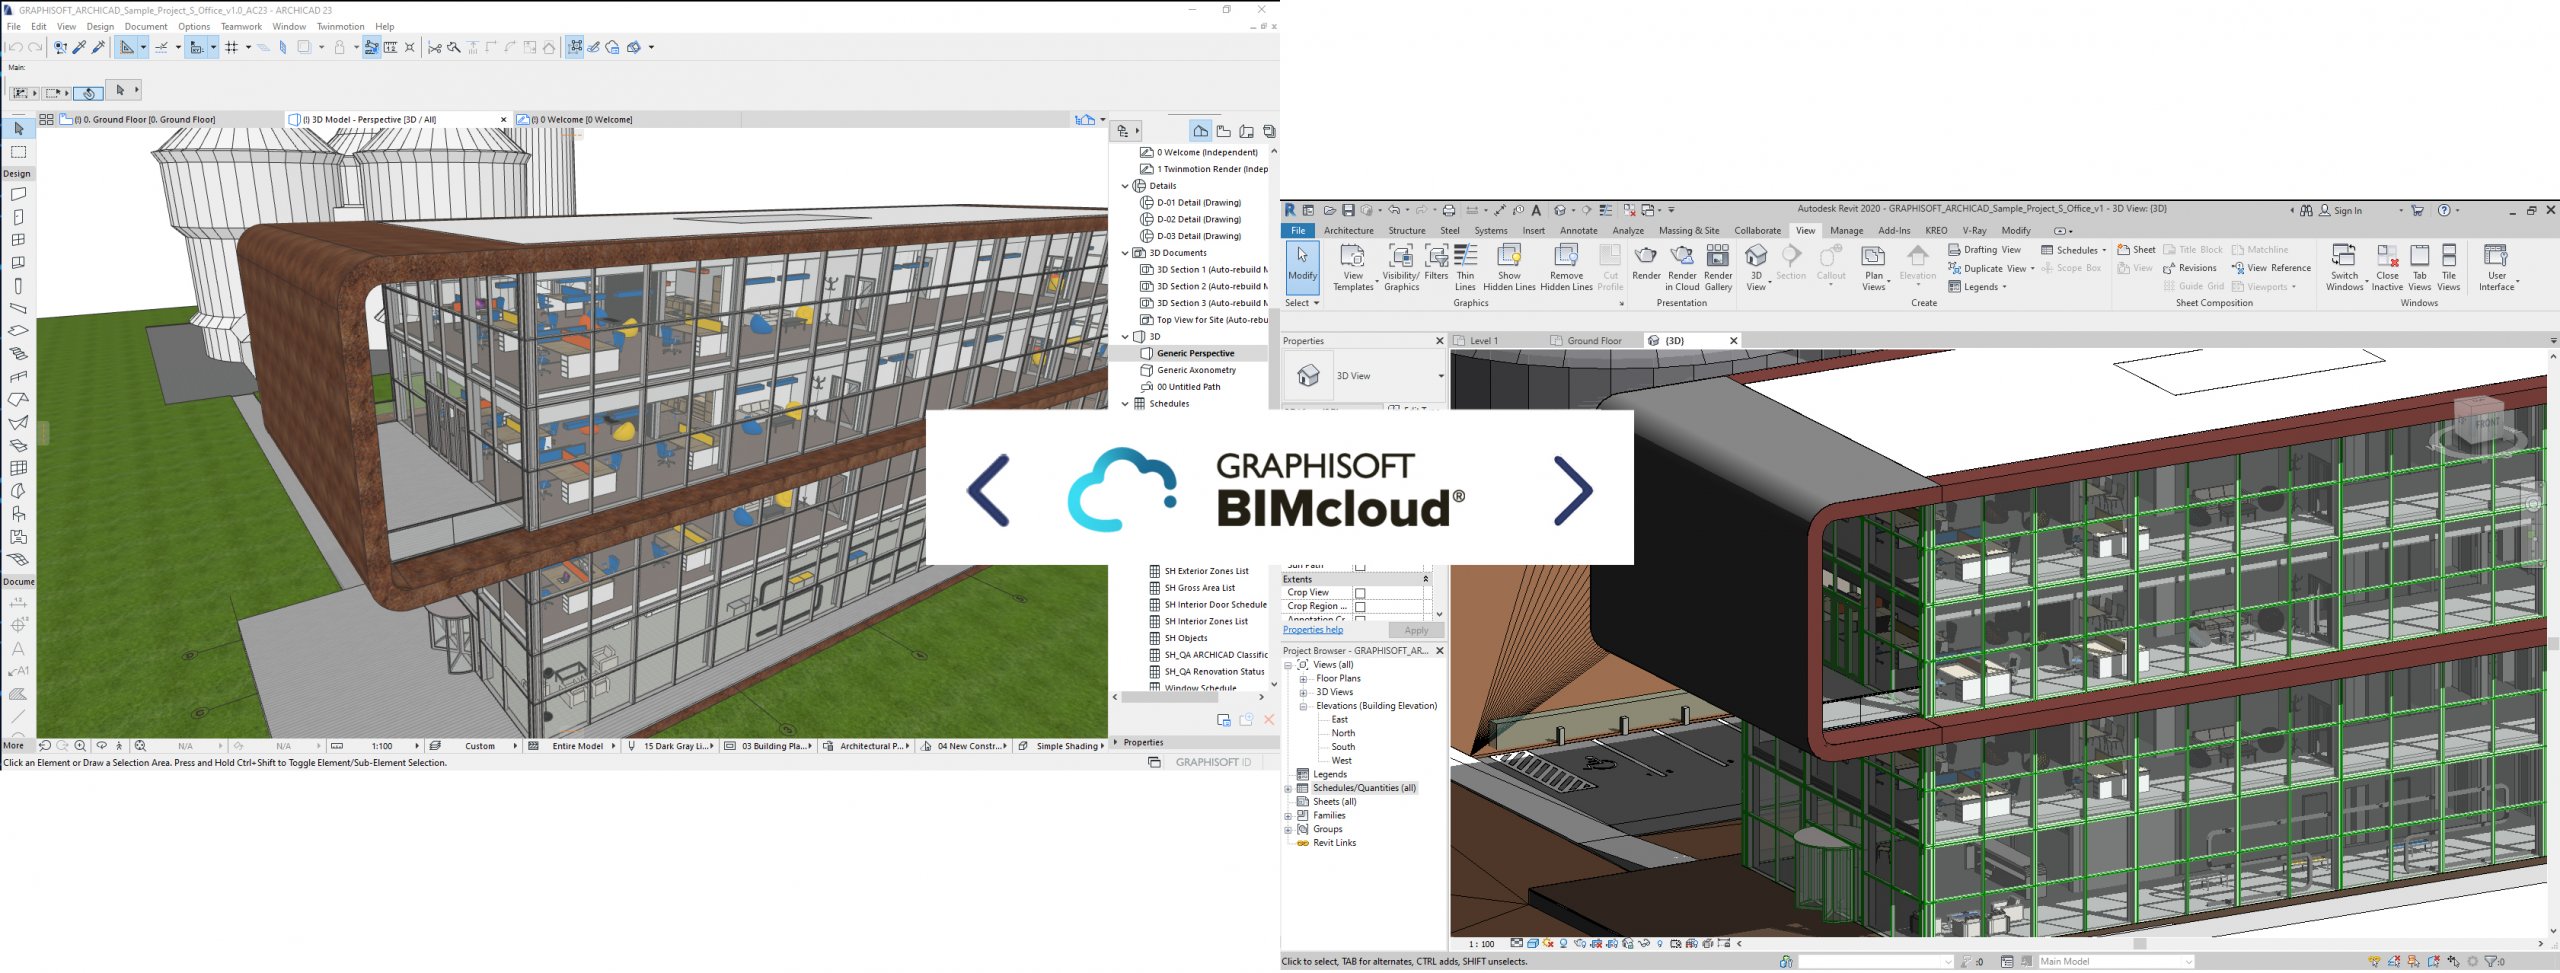Collapse the Extents properties section
This screenshot has height=973, width=2560.
tap(1426, 579)
